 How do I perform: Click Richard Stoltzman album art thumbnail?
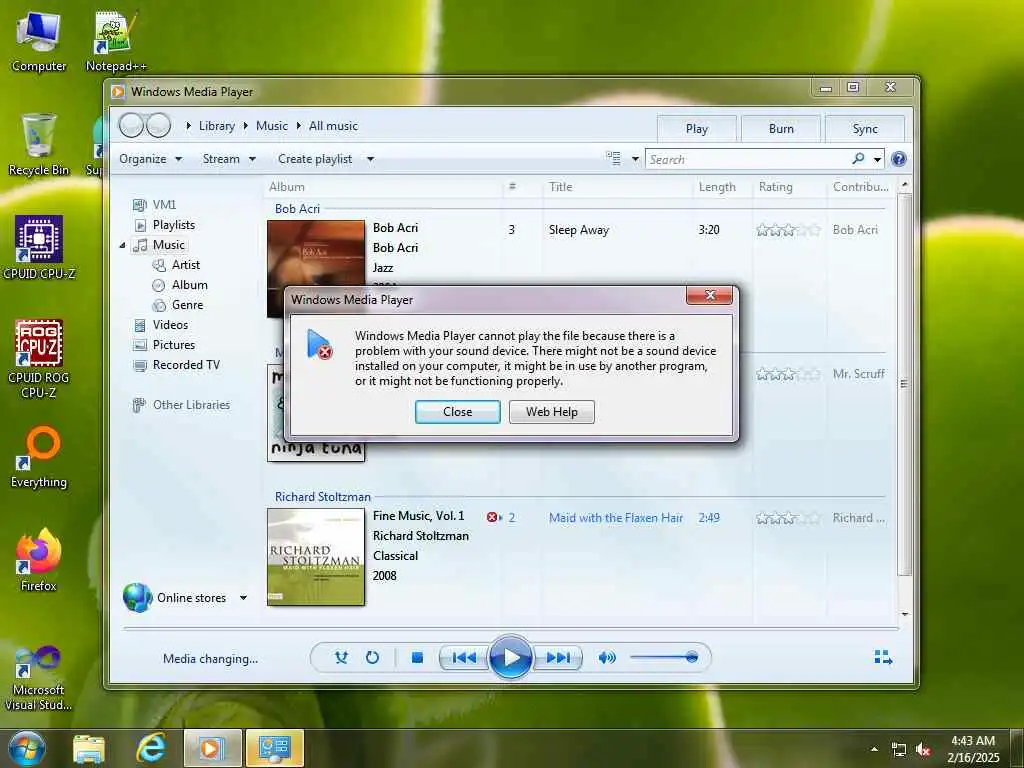[x=316, y=557]
